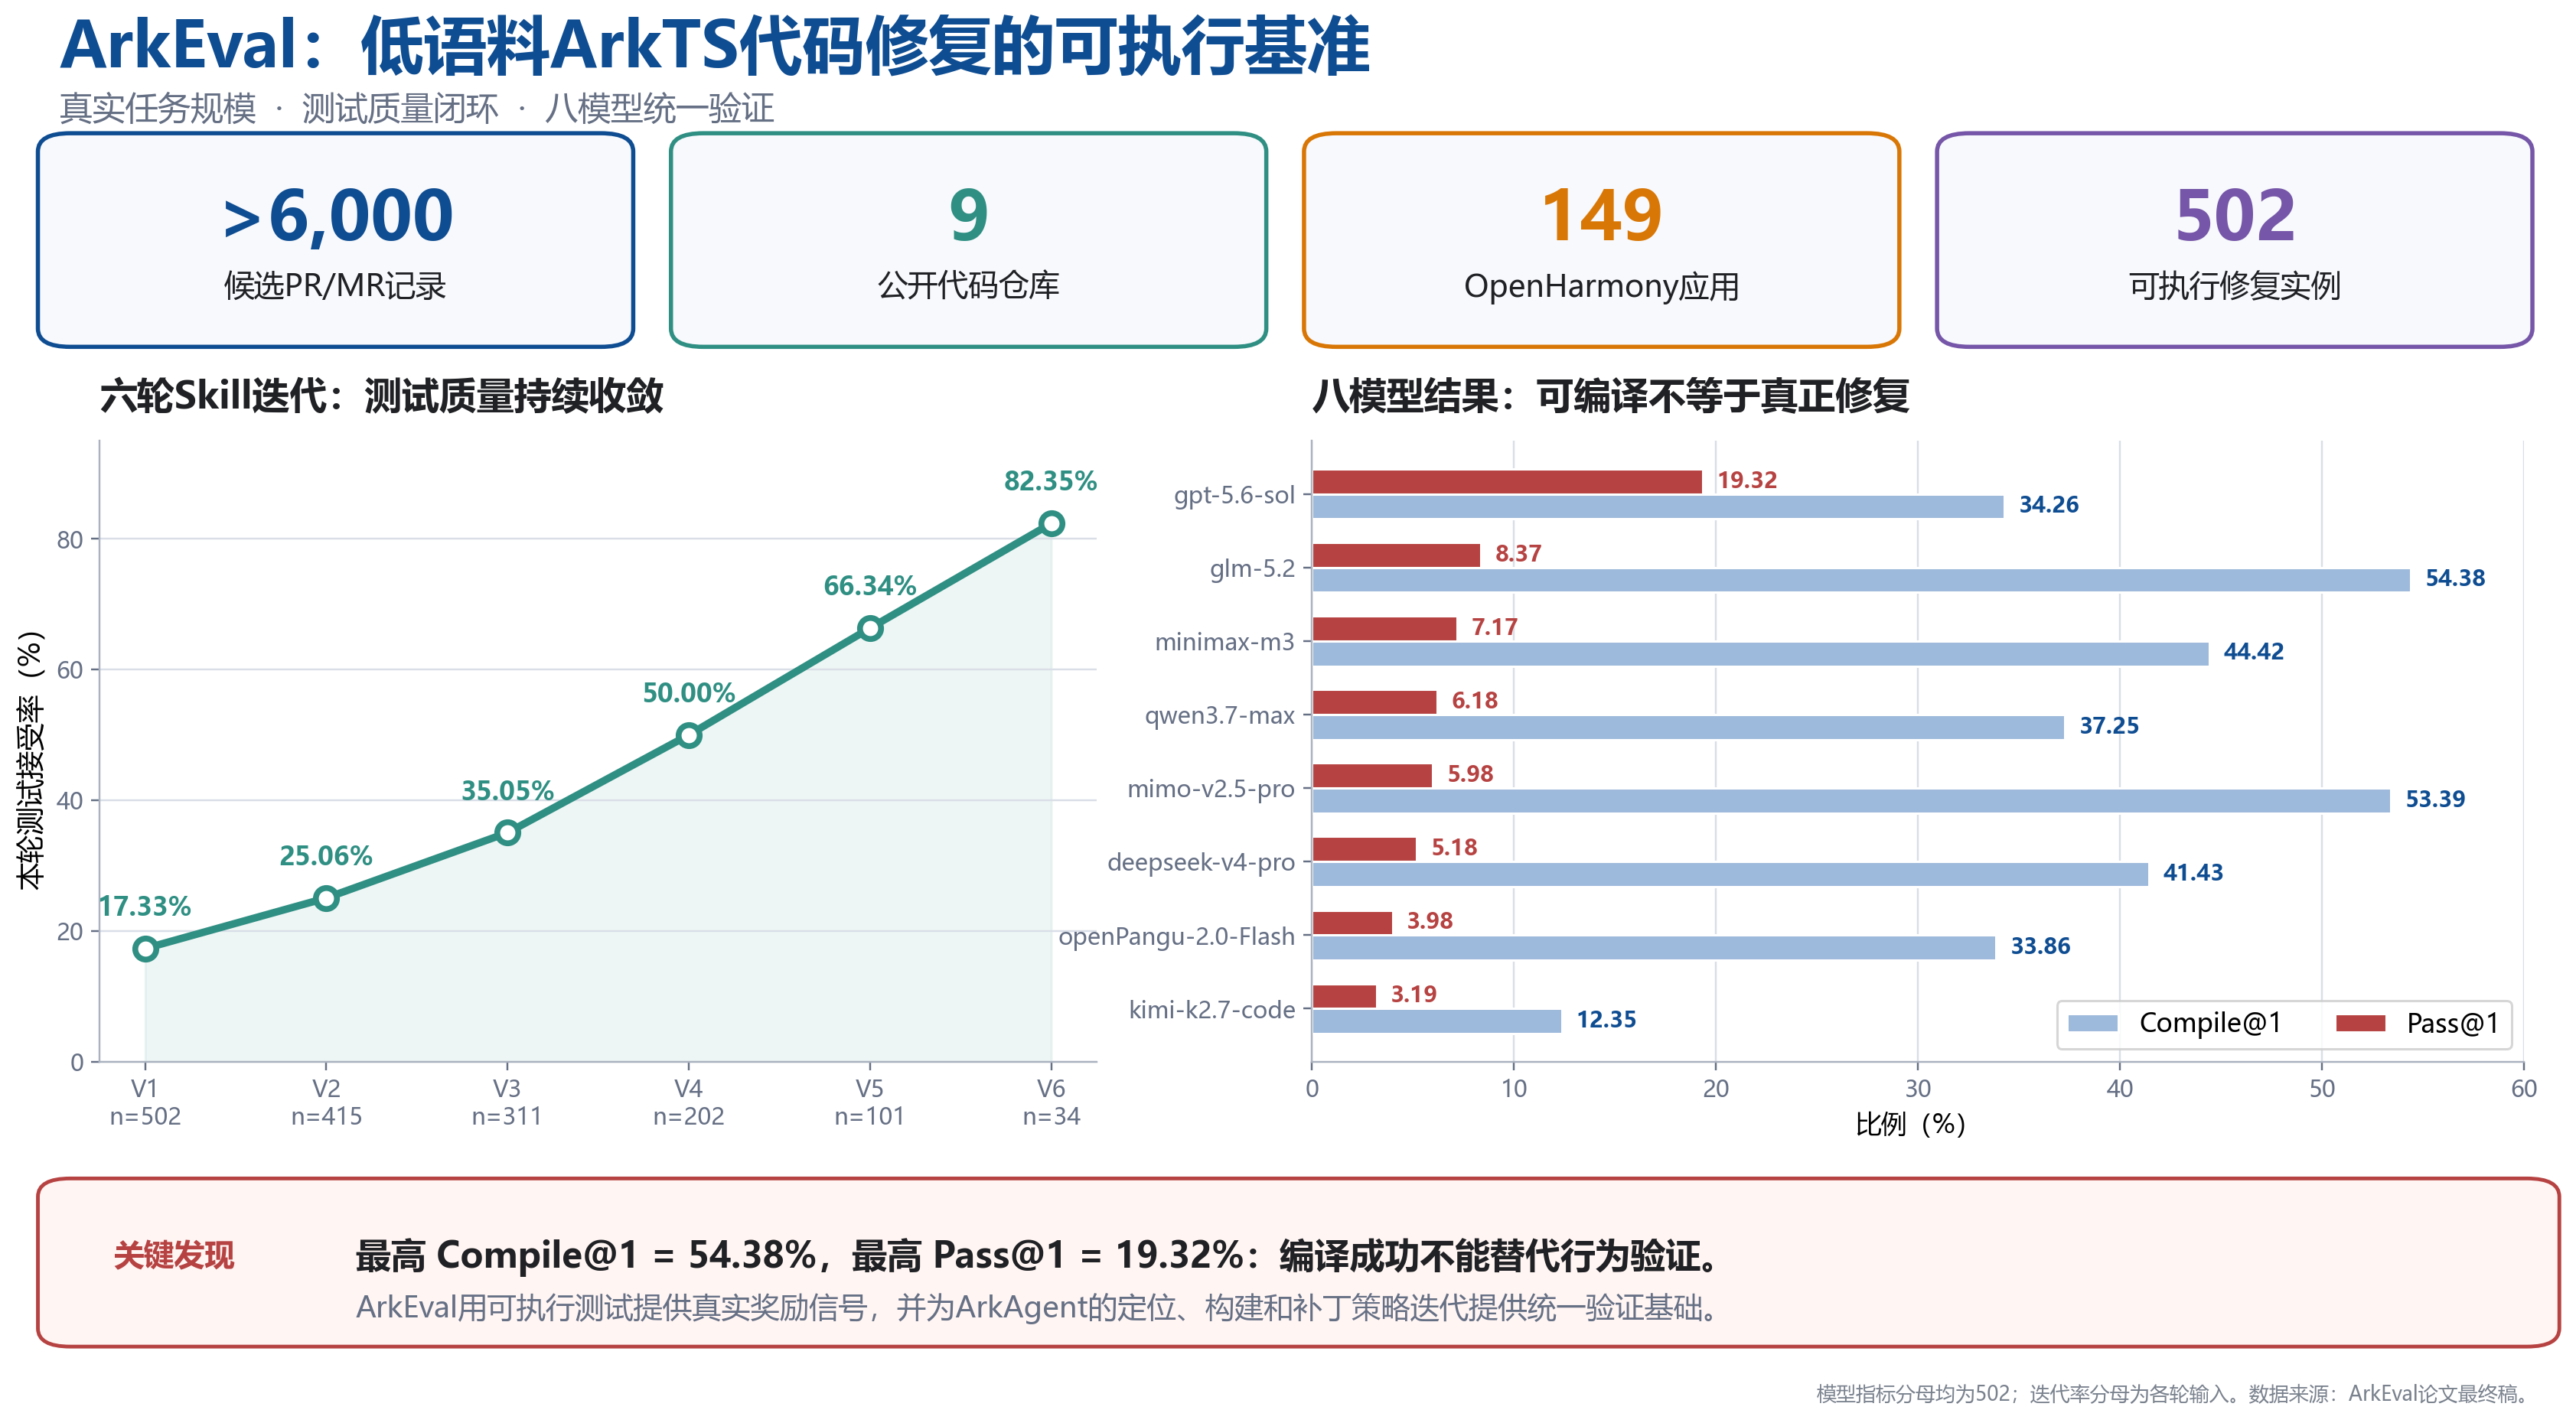The image size is (2576, 1423).
Task: Click the '比例 (%)' x-axis title
Action: click(1910, 1124)
